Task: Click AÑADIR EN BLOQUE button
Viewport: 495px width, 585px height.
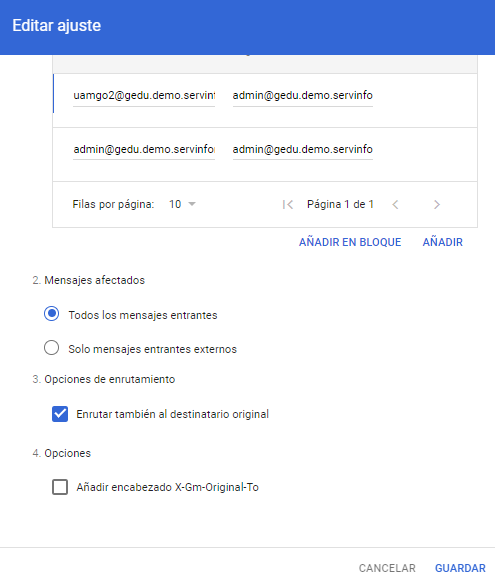Action: tap(350, 242)
